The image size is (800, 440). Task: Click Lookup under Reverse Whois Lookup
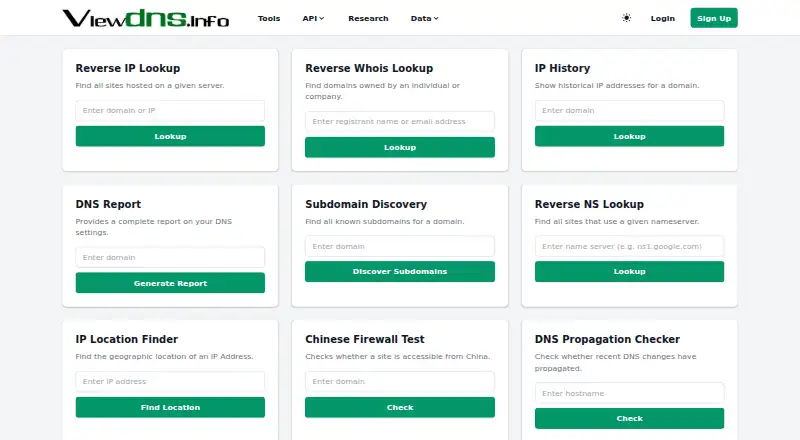coord(400,148)
